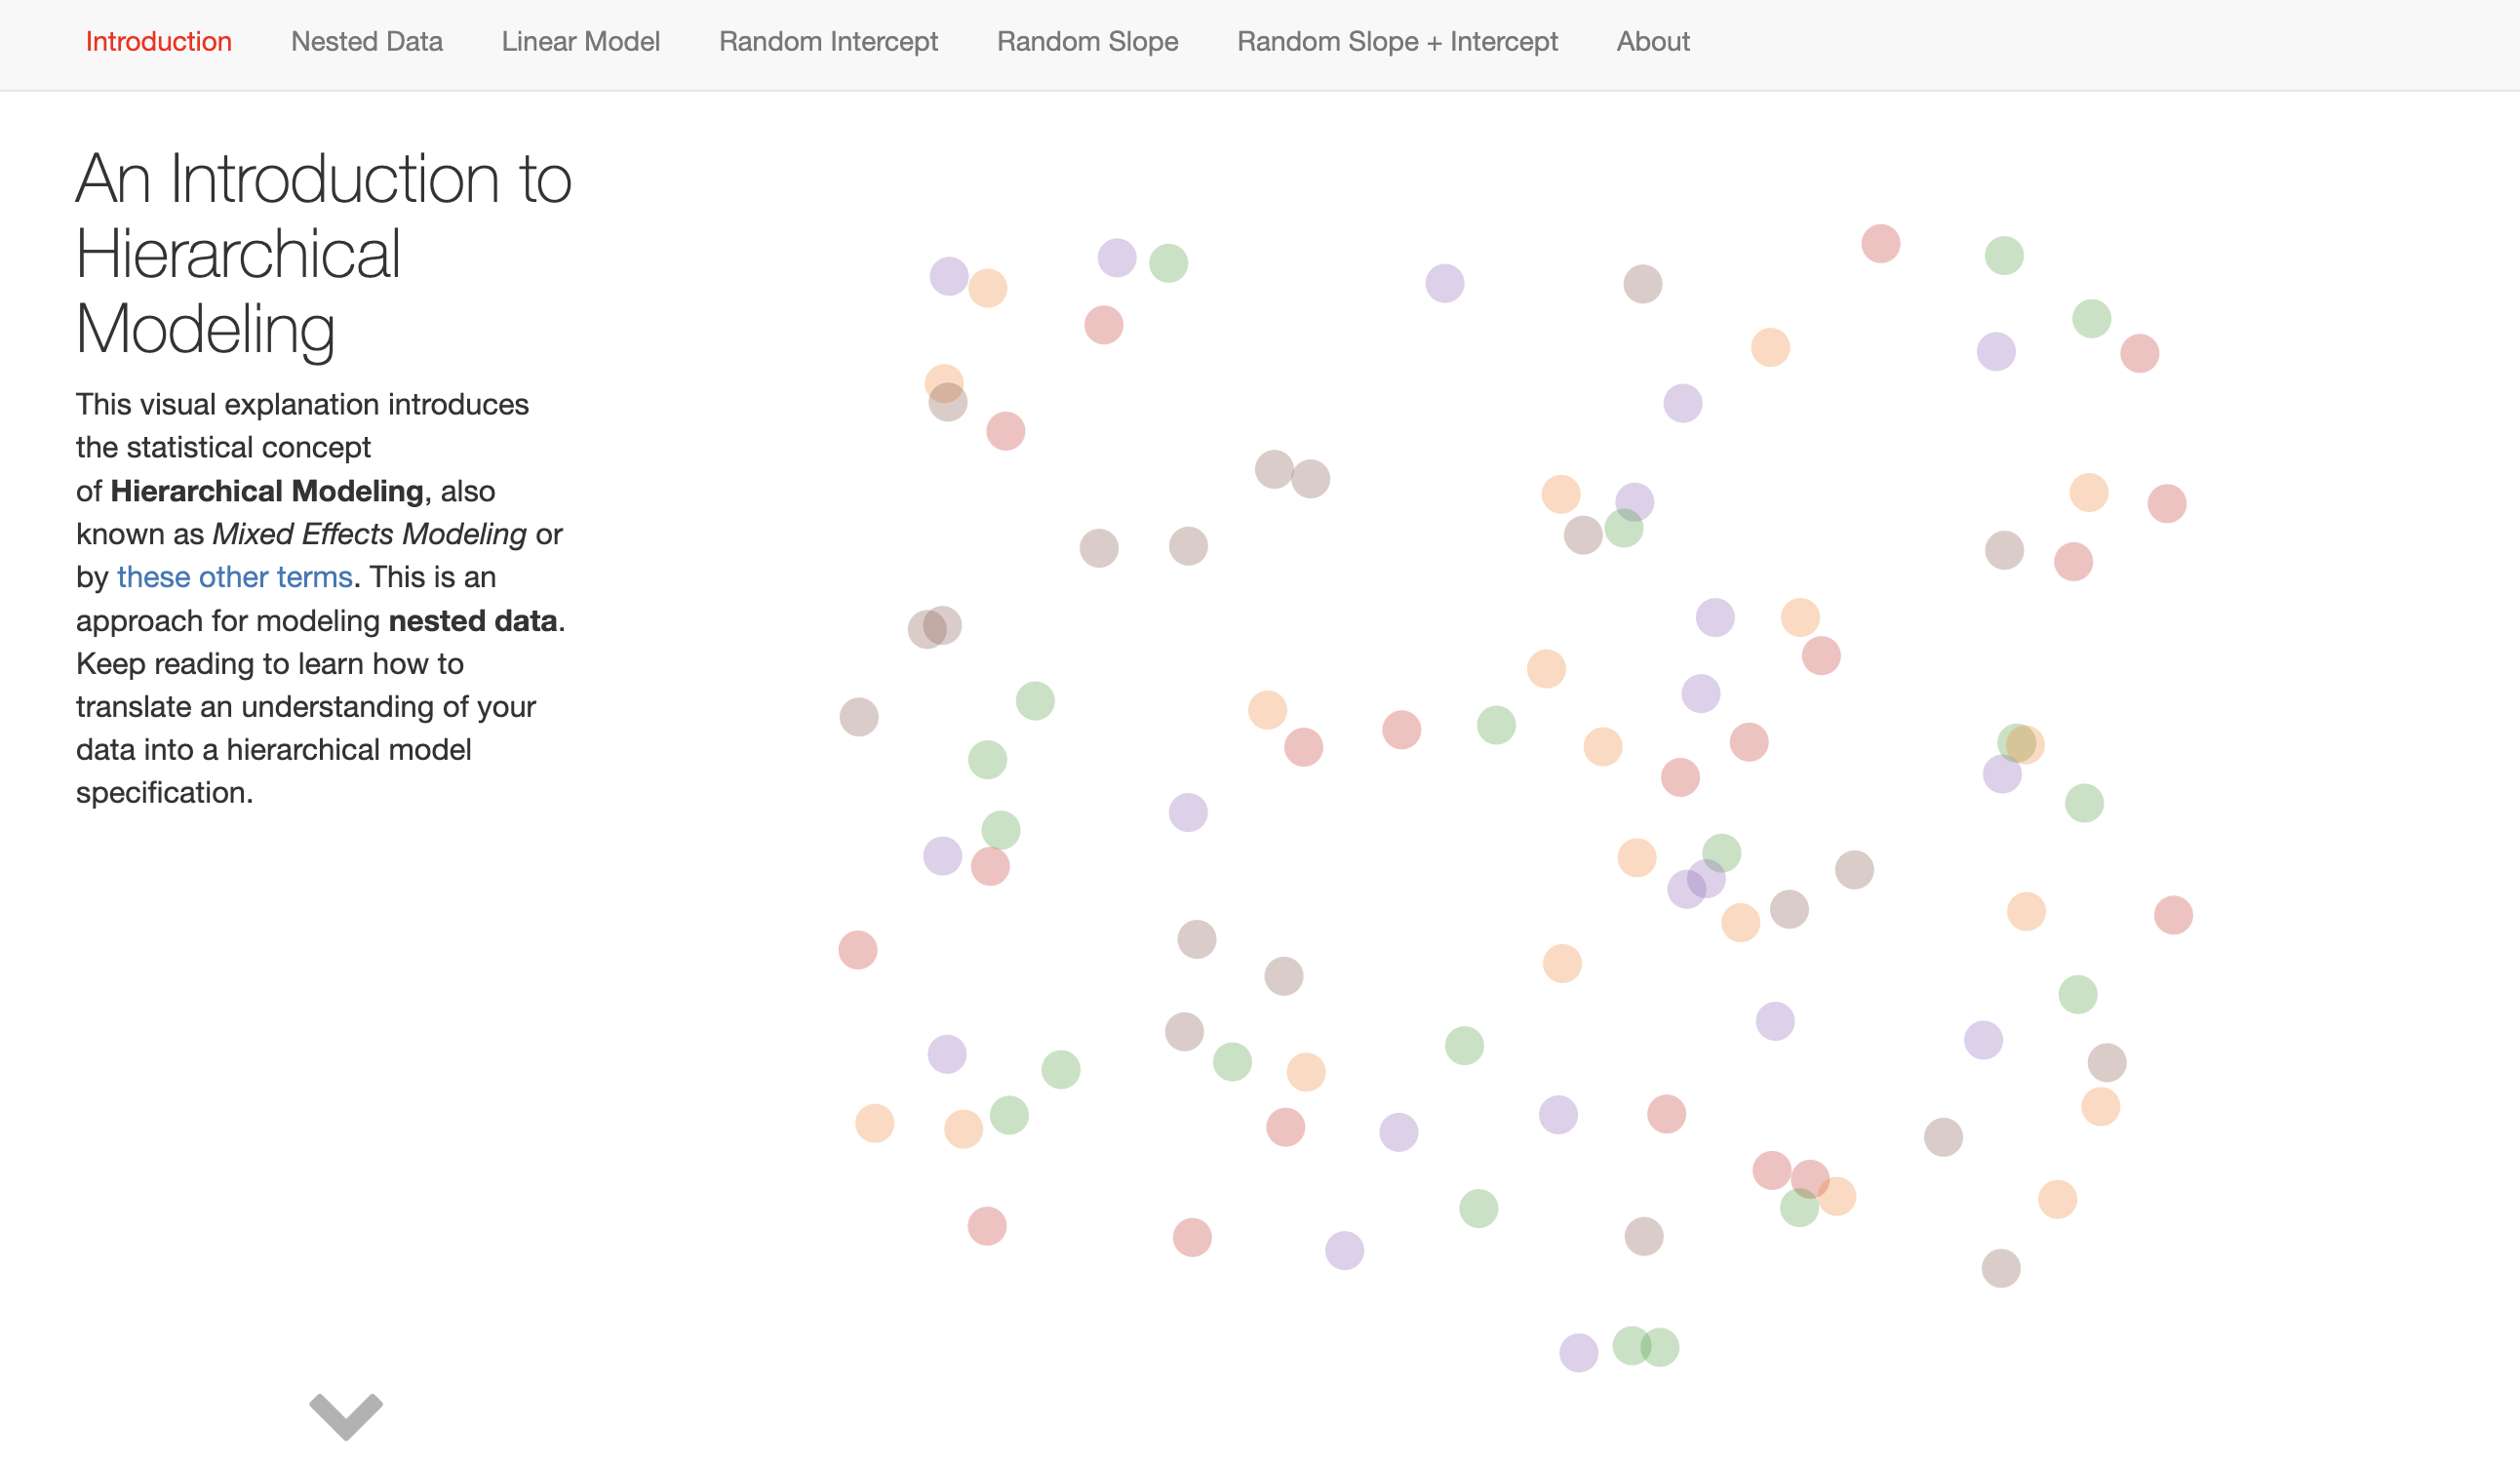
Task: Click the italic "Mixed Effects Modeling" phrase
Action: pos(369,534)
